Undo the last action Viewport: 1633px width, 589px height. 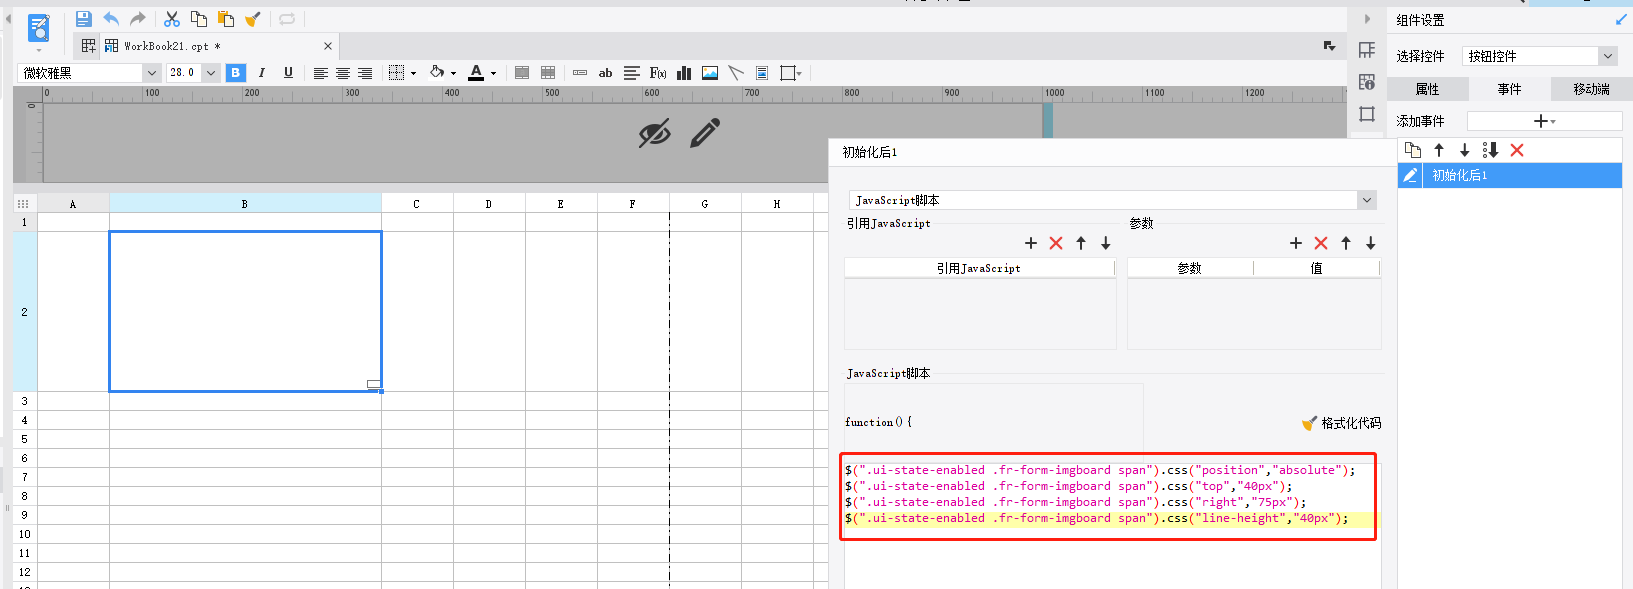[x=111, y=19]
